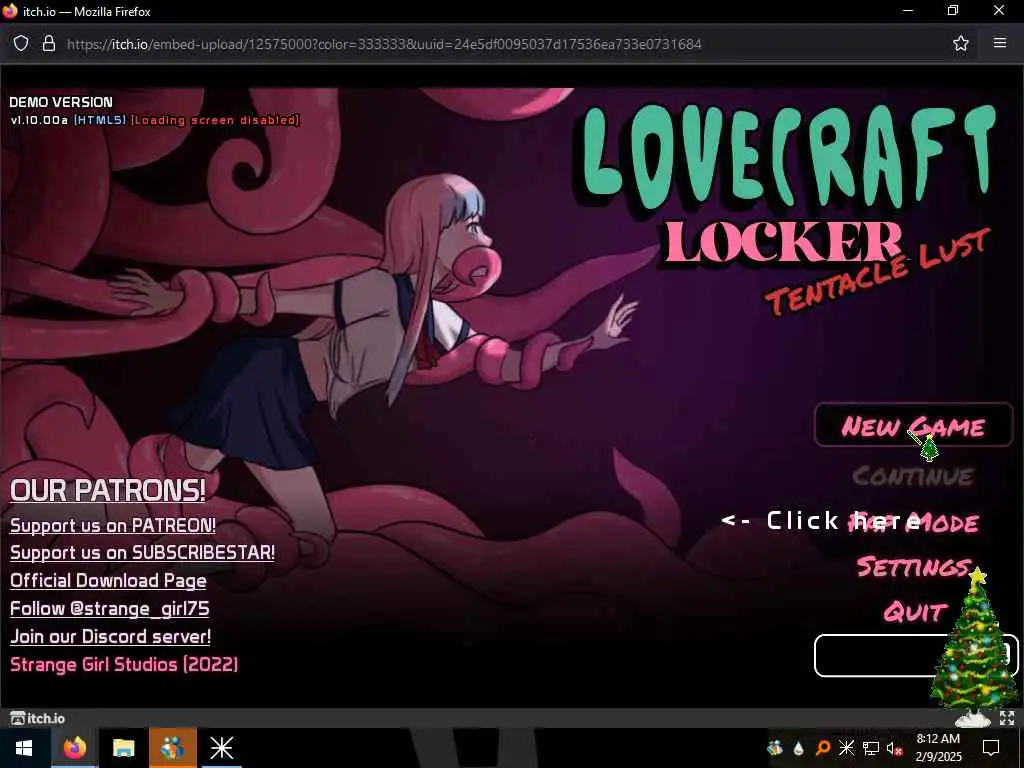The height and width of the screenshot is (768, 1024).
Task: Open File Explorer from the taskbar
Action: tap(123, 748)
